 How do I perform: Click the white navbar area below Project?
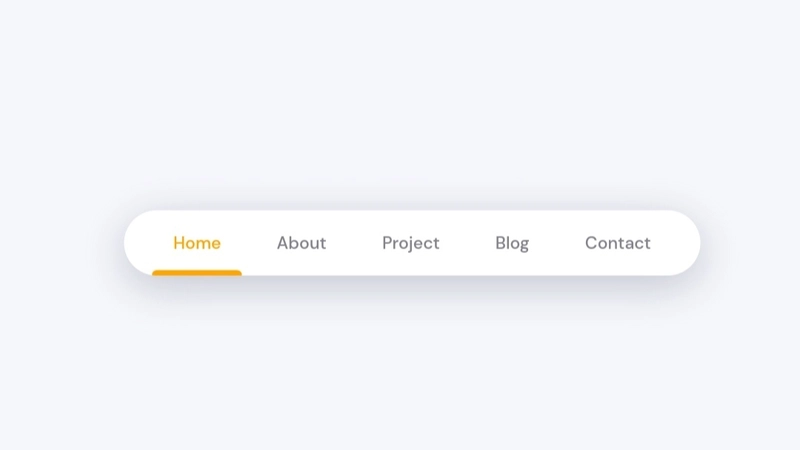(411, 265)
